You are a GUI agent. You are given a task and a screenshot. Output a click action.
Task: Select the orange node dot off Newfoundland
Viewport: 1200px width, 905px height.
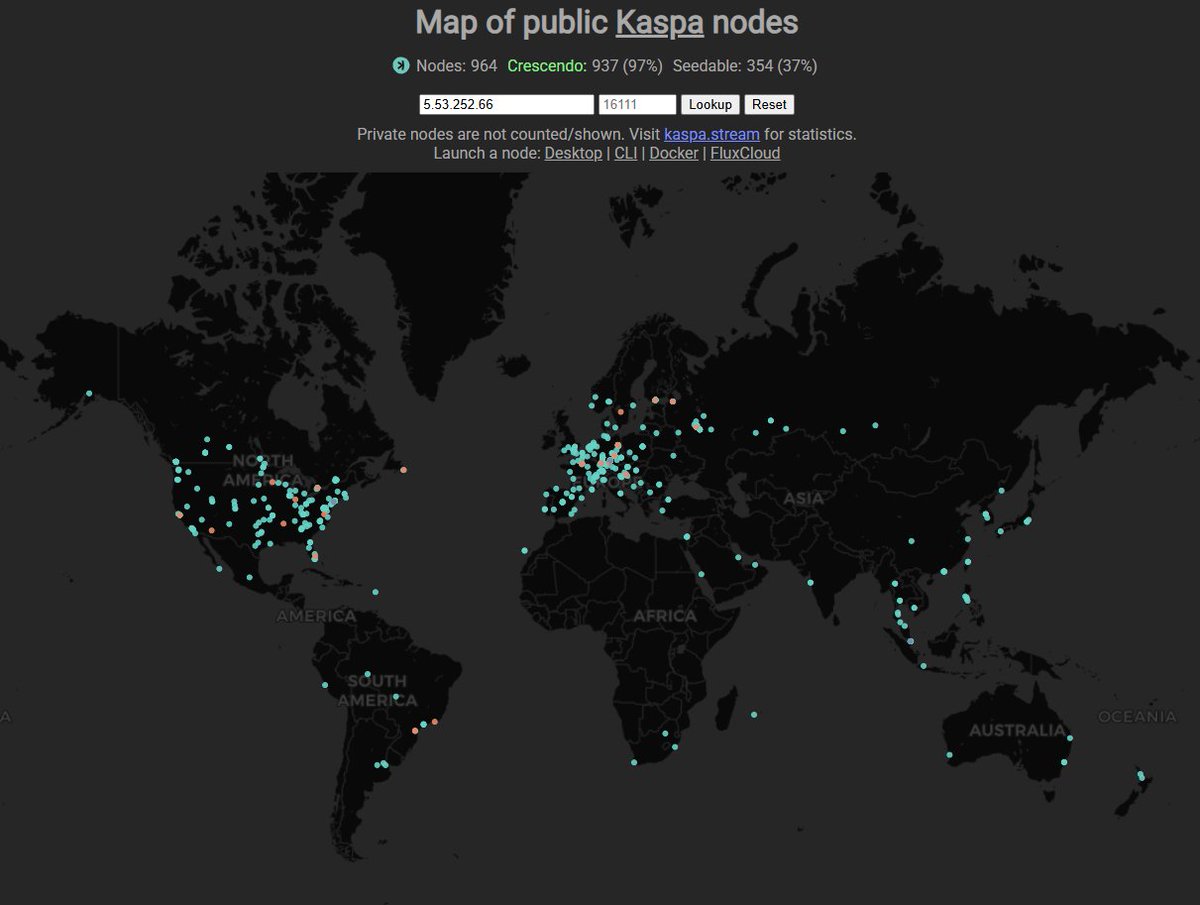coord(403,469)
